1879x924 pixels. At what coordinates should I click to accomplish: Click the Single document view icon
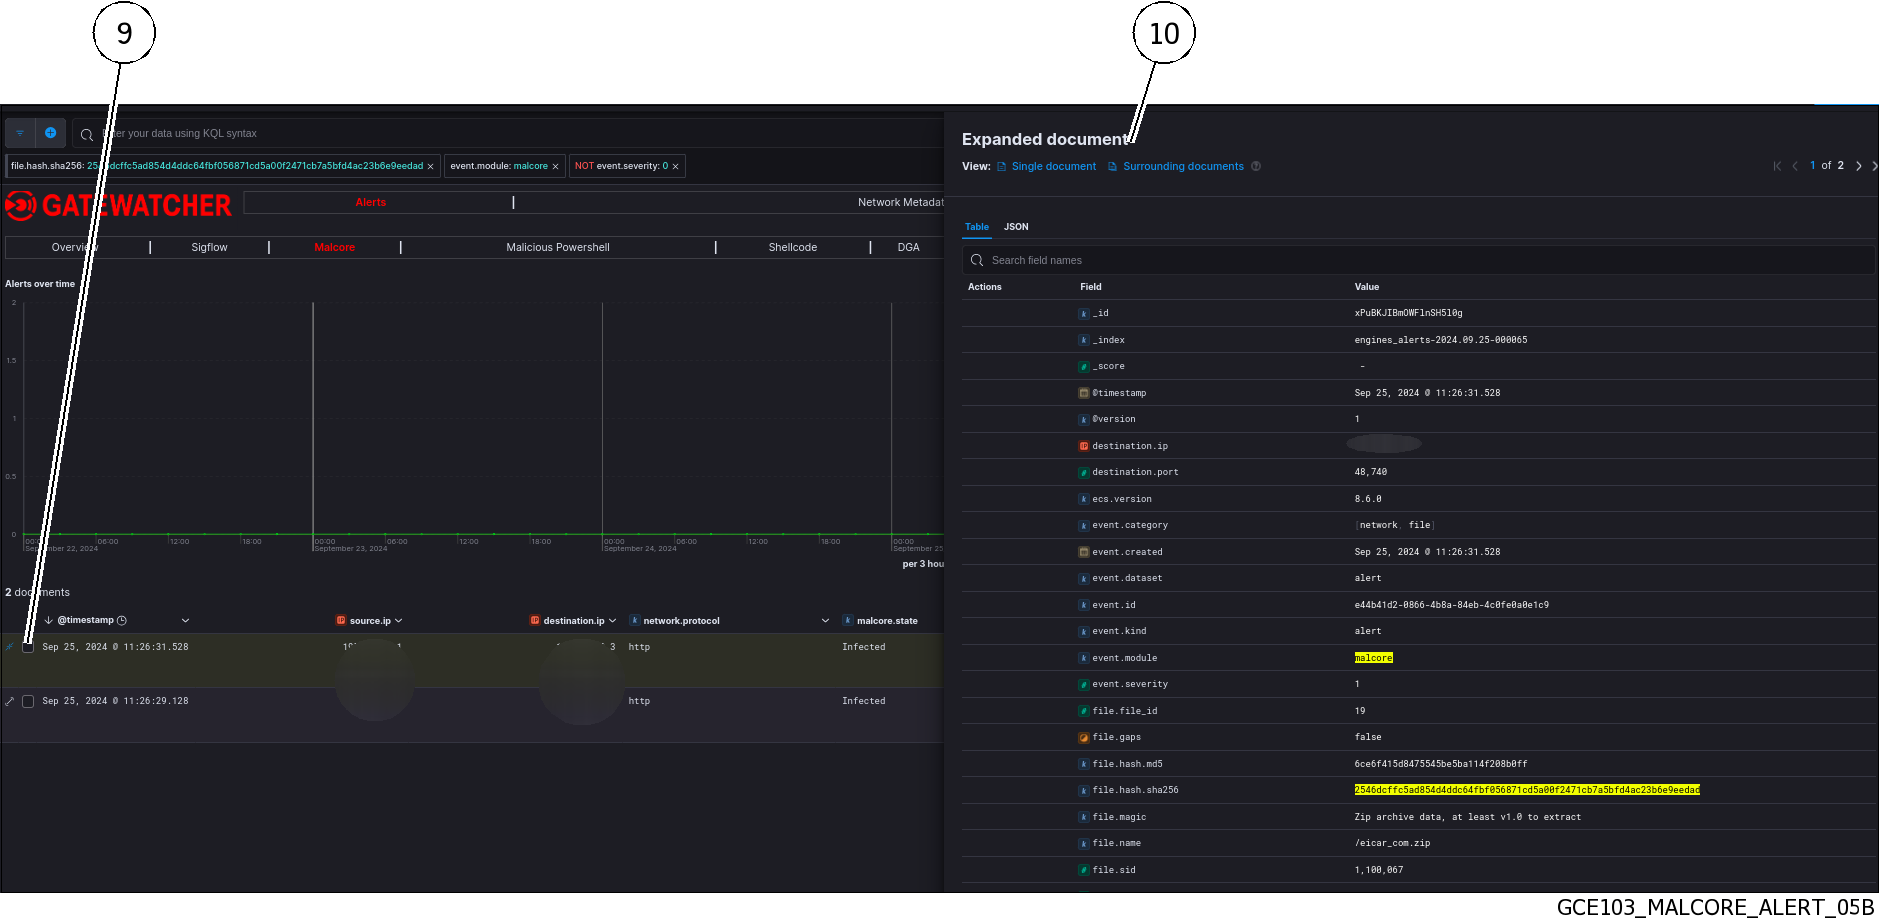tap(1003, 166)
